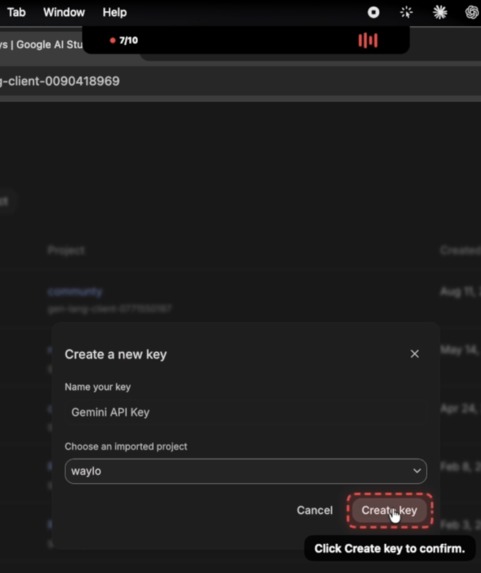The width and height of the screenshot is (481, 573).
Task: Click the stop recording icon in the menu bar
Action: 373,12
